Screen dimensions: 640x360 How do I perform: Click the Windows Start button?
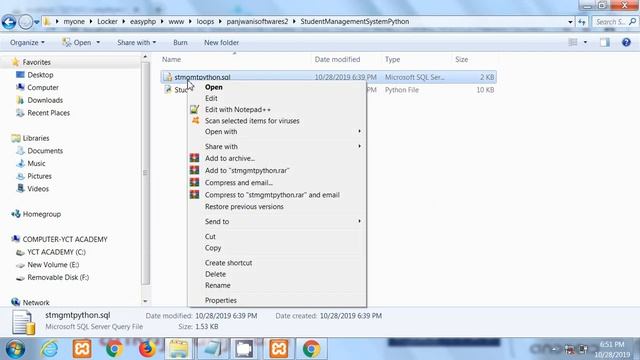15,349
